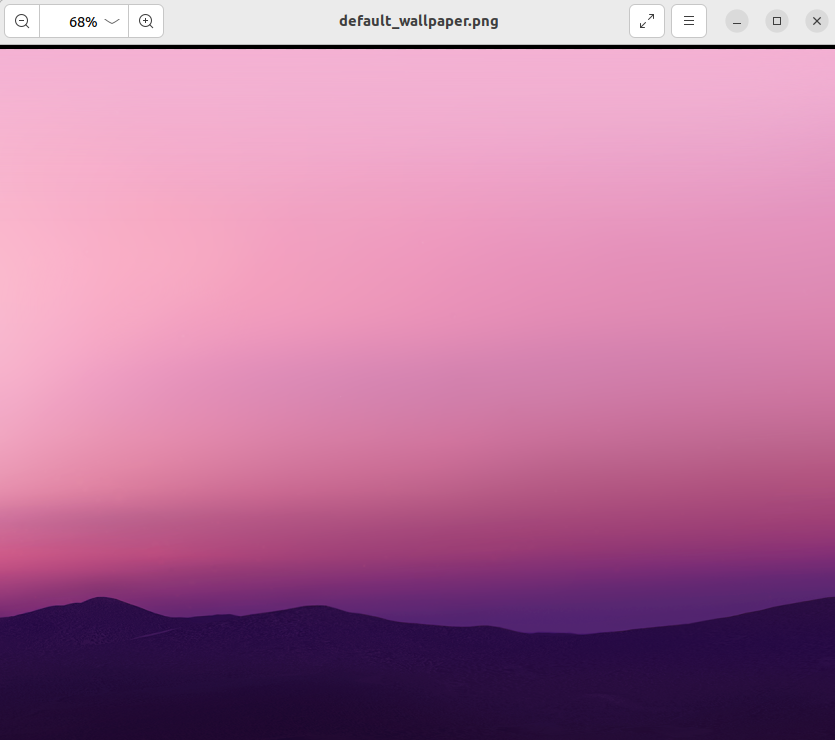835x740 pixels.
Task: Close the image viewer window
Action: point(816,21)
